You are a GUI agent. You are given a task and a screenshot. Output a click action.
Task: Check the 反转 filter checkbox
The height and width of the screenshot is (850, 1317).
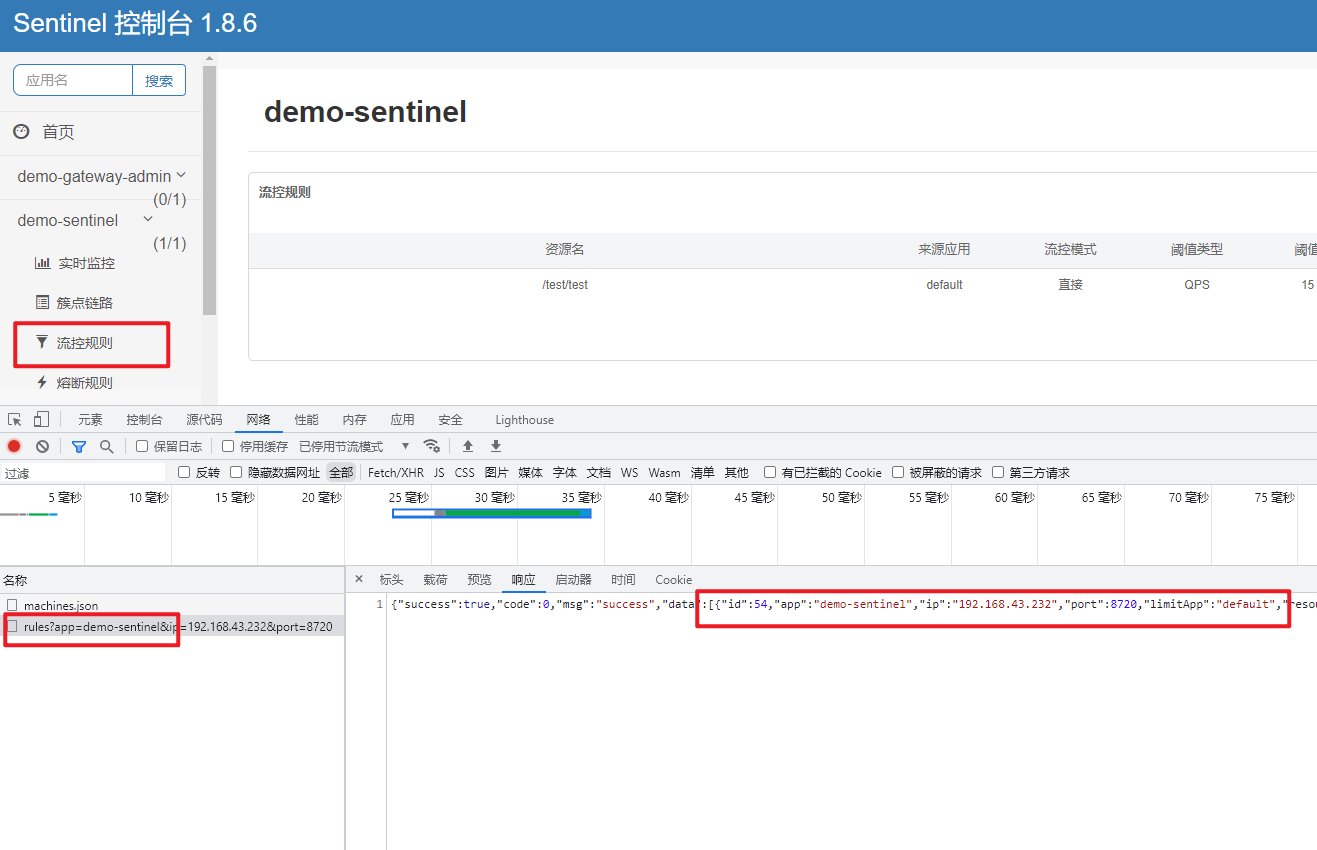click(184, 472)
